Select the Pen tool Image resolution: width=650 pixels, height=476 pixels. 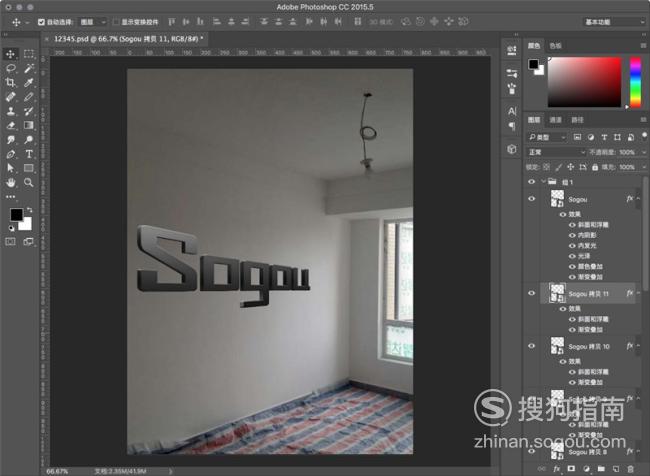tap(10, 154)
